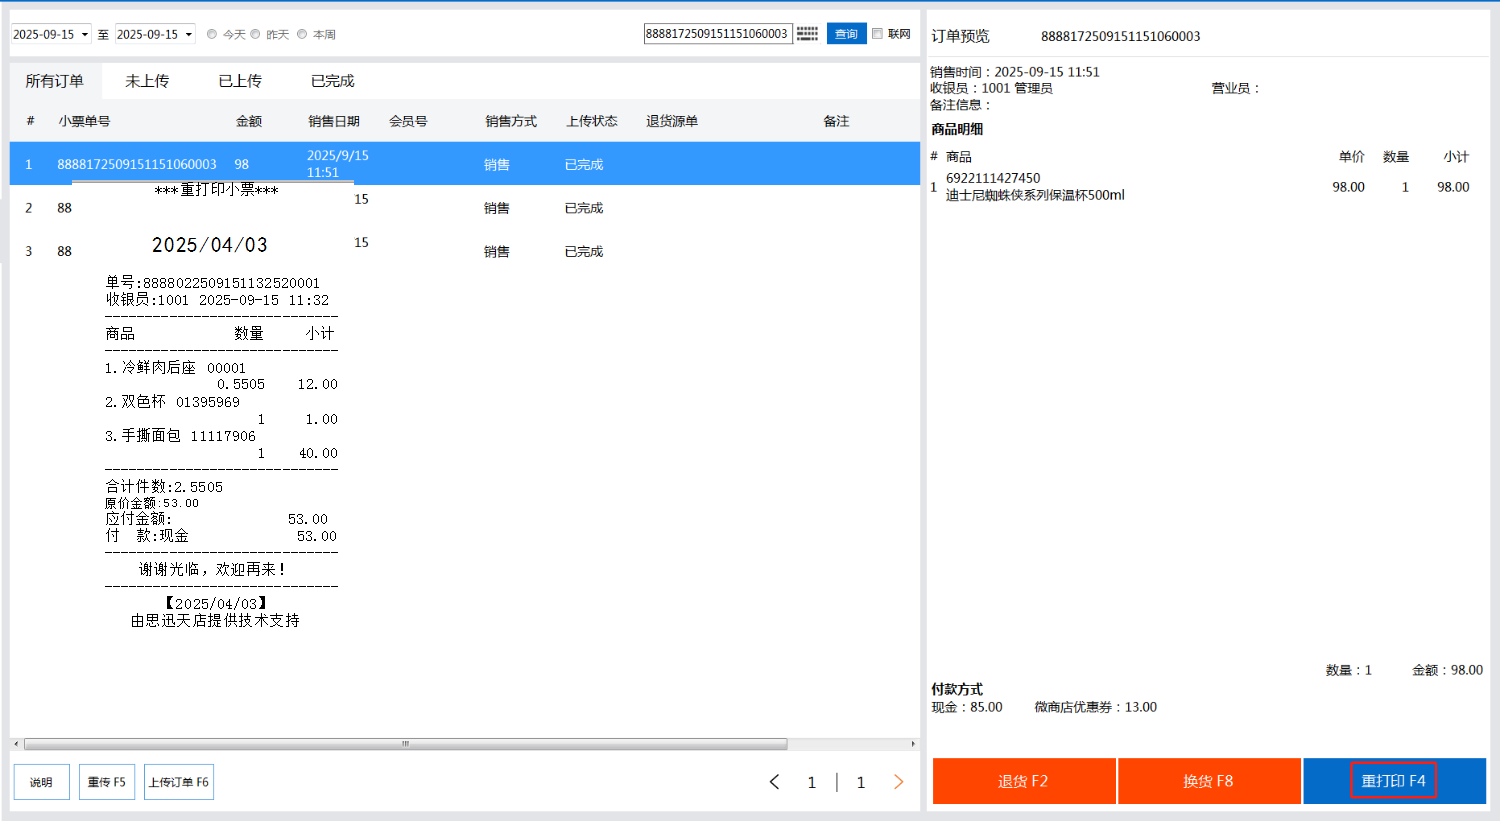1500x821 pixels.
Task: Select the 本周 radio button
Action: point(302,34)
